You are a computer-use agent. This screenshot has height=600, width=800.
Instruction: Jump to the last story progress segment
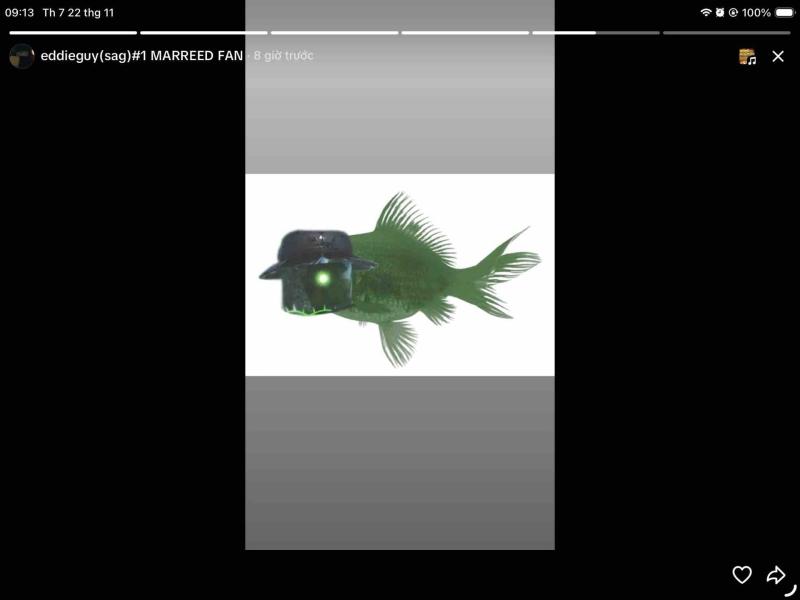(727, 32)
